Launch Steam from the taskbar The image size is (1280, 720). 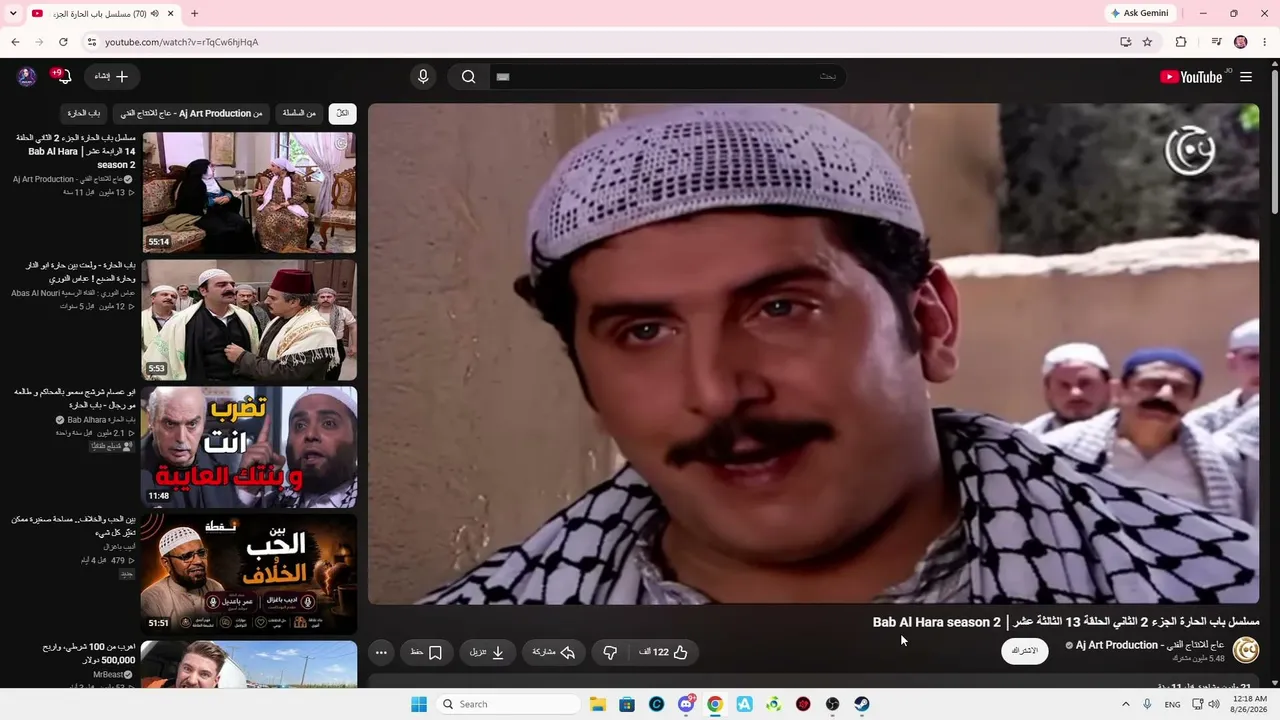click(862, 704)
